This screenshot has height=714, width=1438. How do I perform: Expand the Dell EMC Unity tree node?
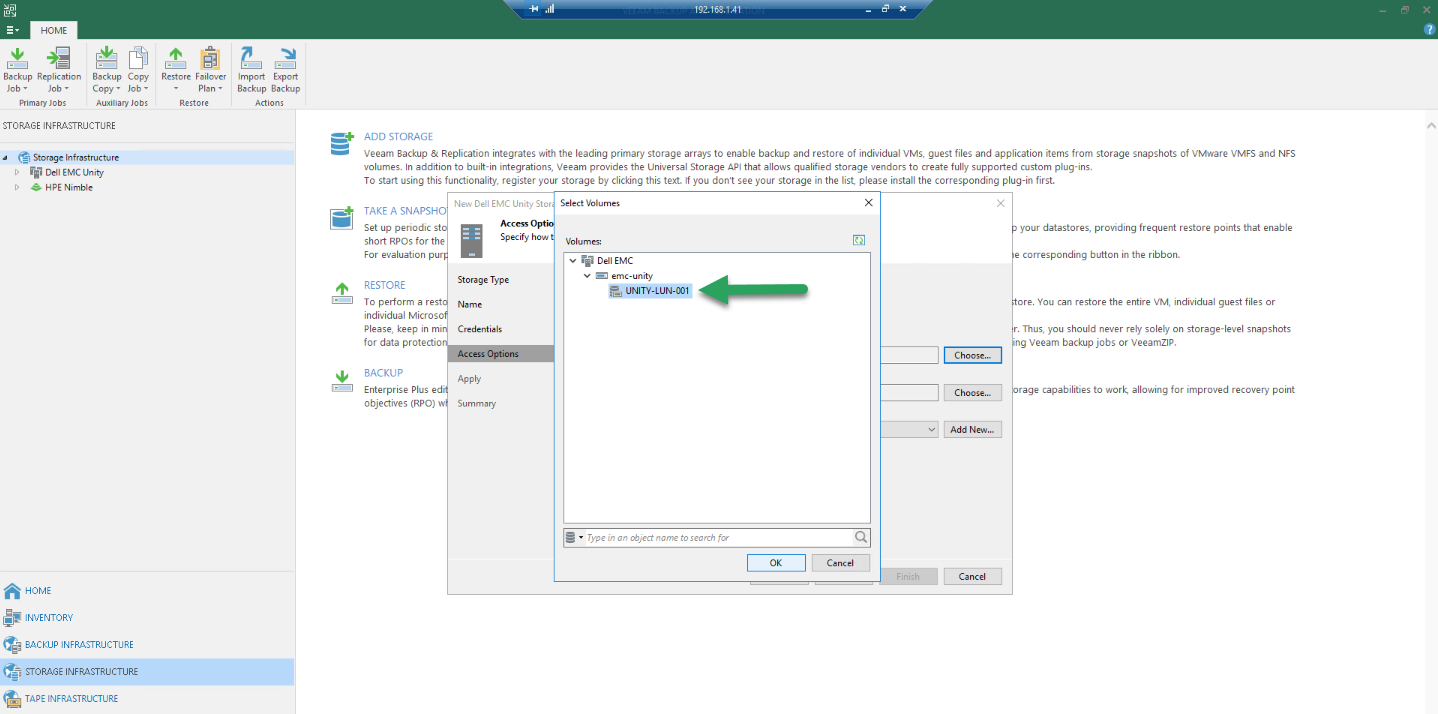coord(16,172)
